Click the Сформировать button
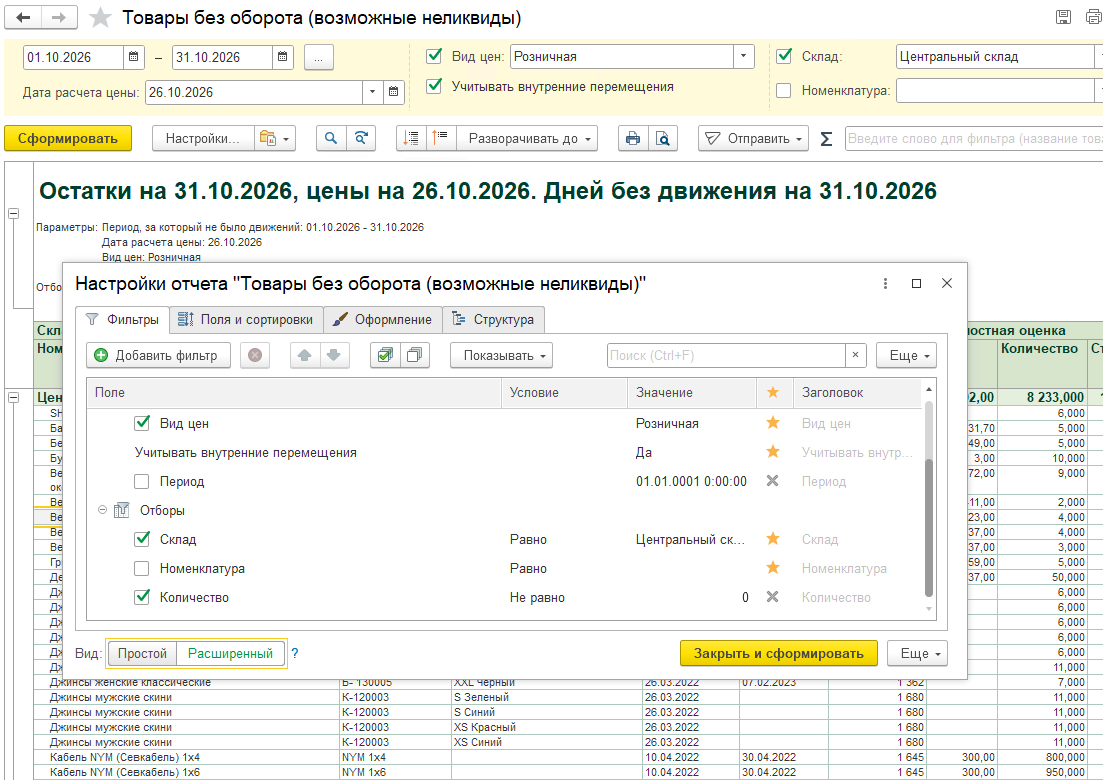This screenshot has width=1103, height=780. pyautogui.click(x=68, y=139)
